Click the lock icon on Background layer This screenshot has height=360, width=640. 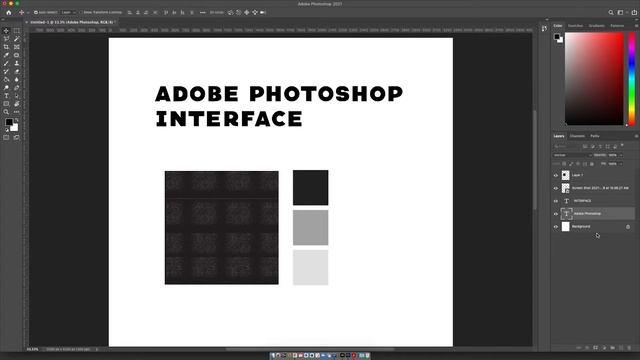(x=628, y=227)
